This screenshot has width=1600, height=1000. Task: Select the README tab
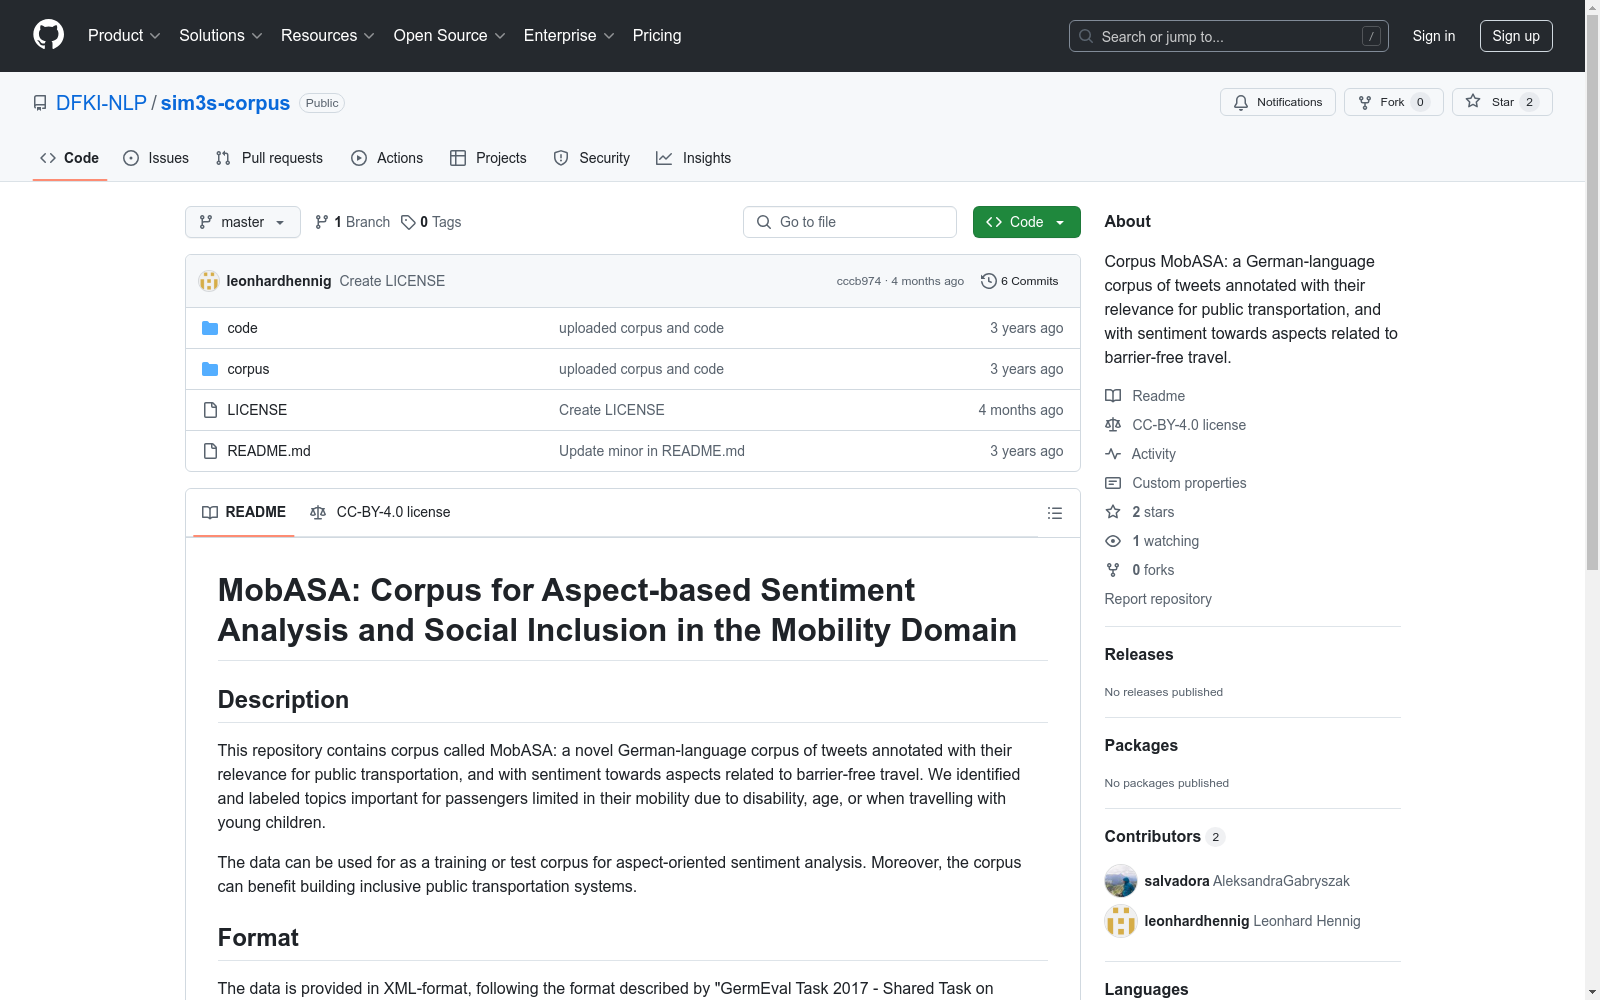(244, 512)
